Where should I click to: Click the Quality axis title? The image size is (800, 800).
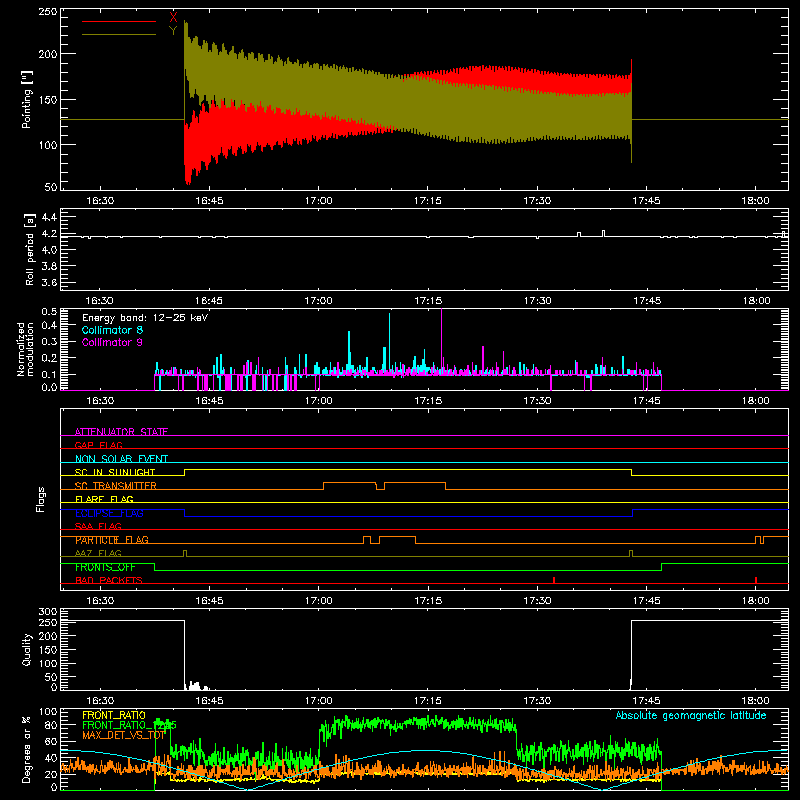click(27, 649)
